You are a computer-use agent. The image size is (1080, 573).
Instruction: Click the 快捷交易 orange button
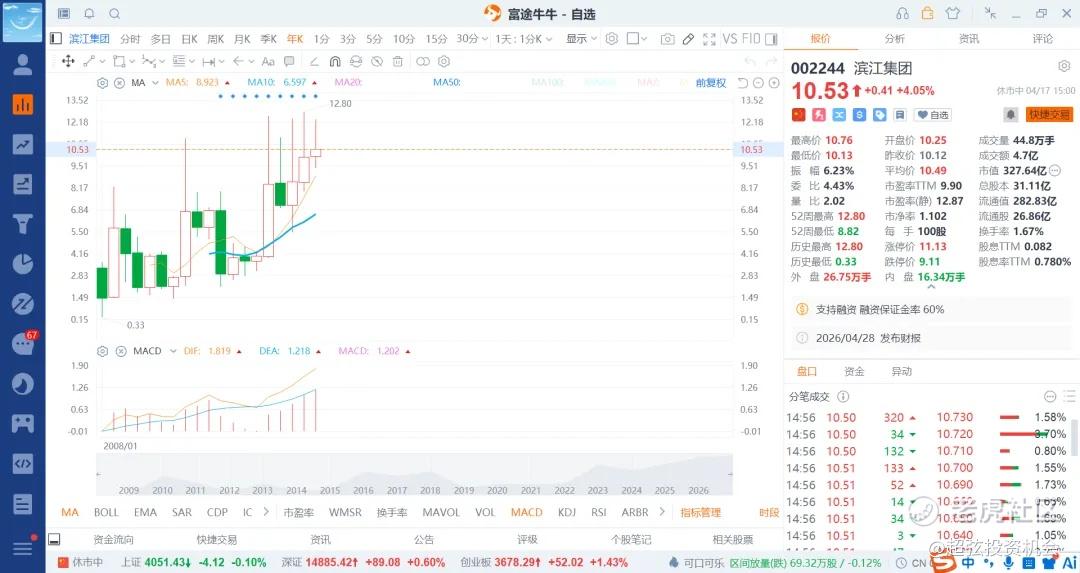1049,114
